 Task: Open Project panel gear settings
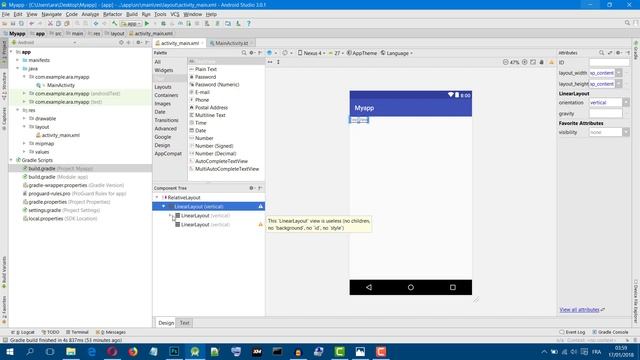point(138,42)
